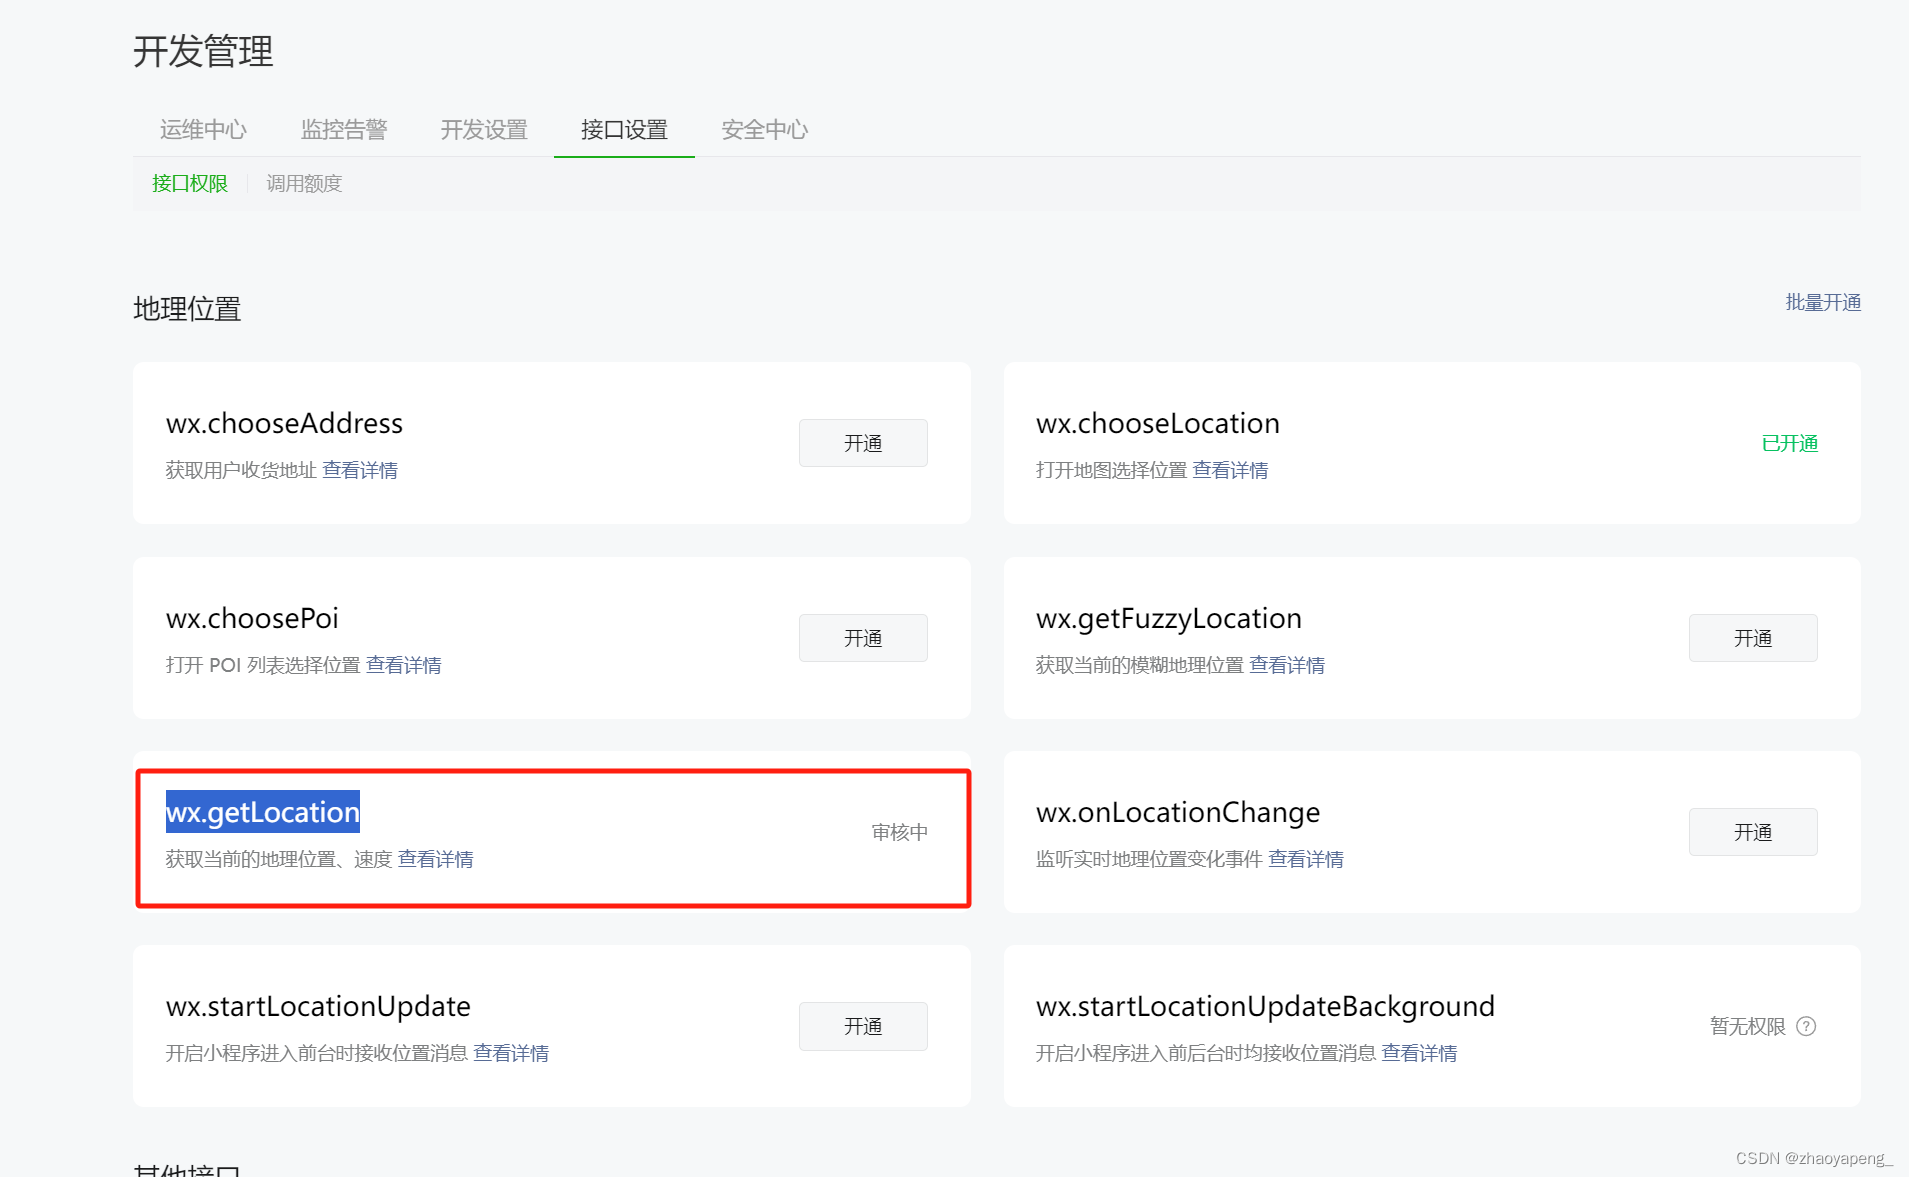Enable wx.choosePoi with its 开通 button

(x=863, y=638)
